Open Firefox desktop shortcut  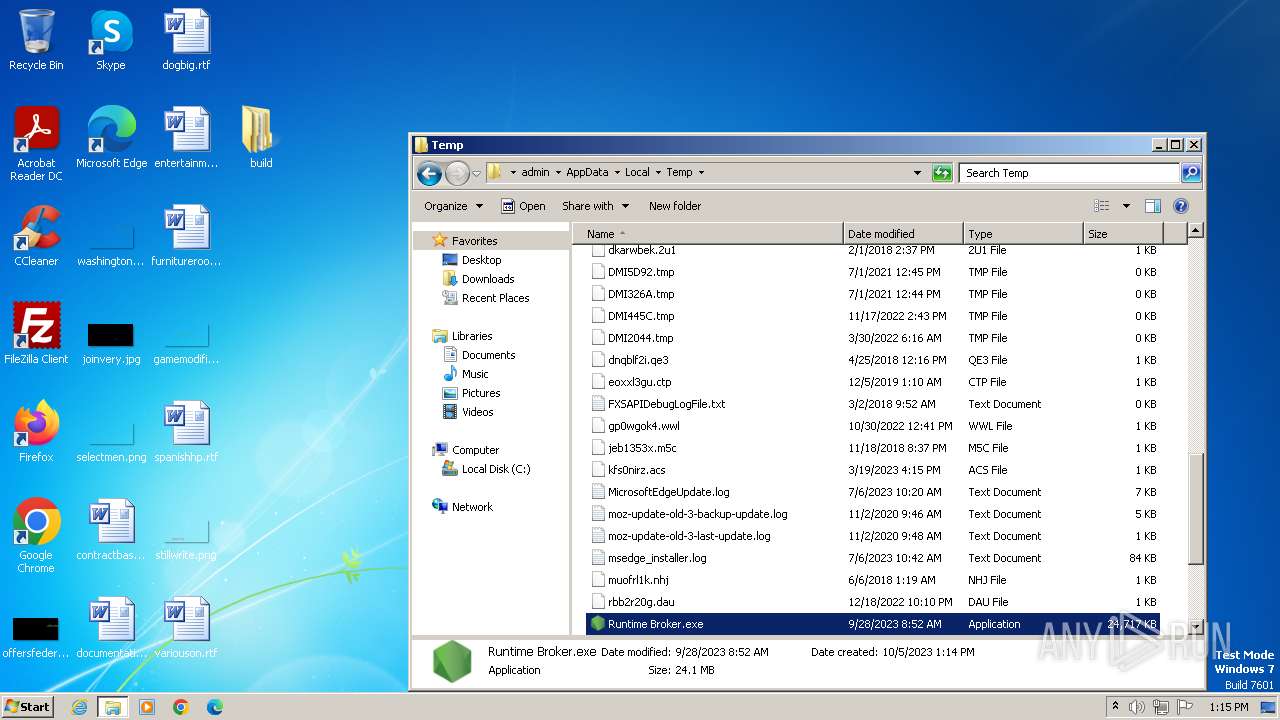pos(36,432)
